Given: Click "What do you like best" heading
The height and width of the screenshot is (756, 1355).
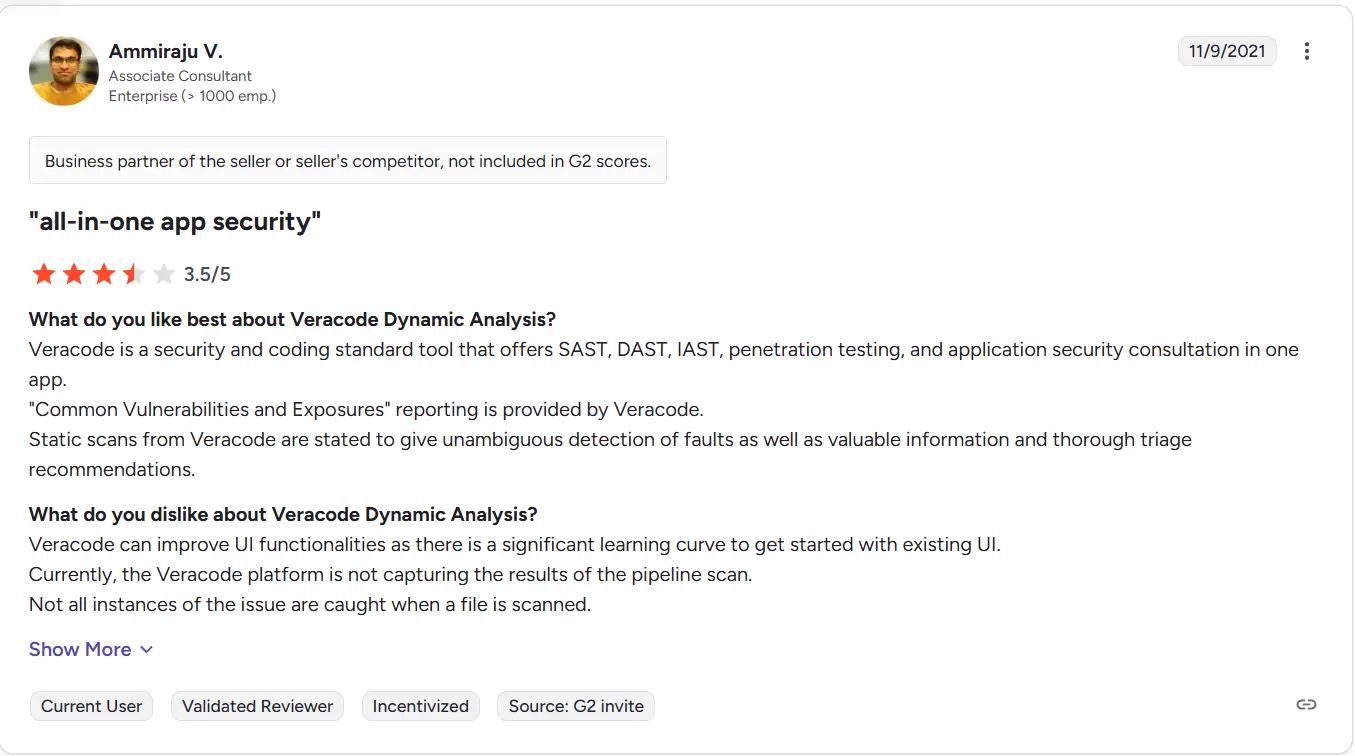Looking at the screenshot, I should point(292,319).
